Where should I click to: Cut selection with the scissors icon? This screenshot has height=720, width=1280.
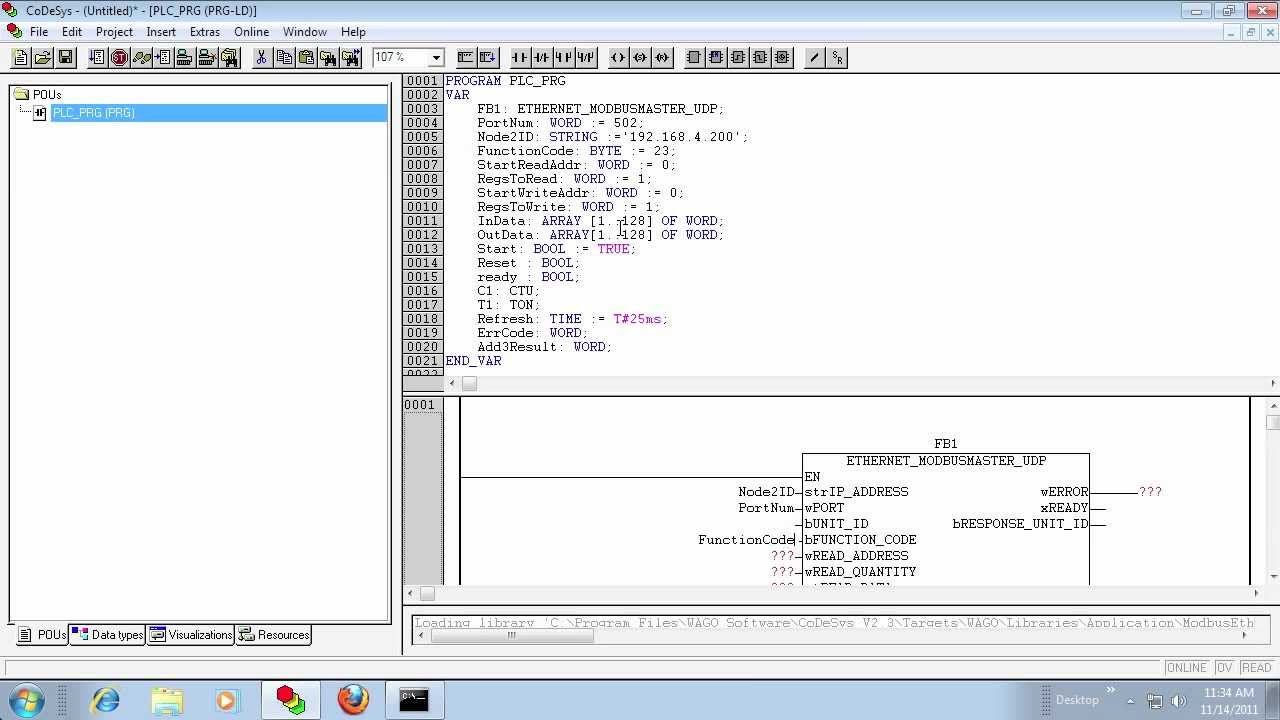(x=261, y=58)
